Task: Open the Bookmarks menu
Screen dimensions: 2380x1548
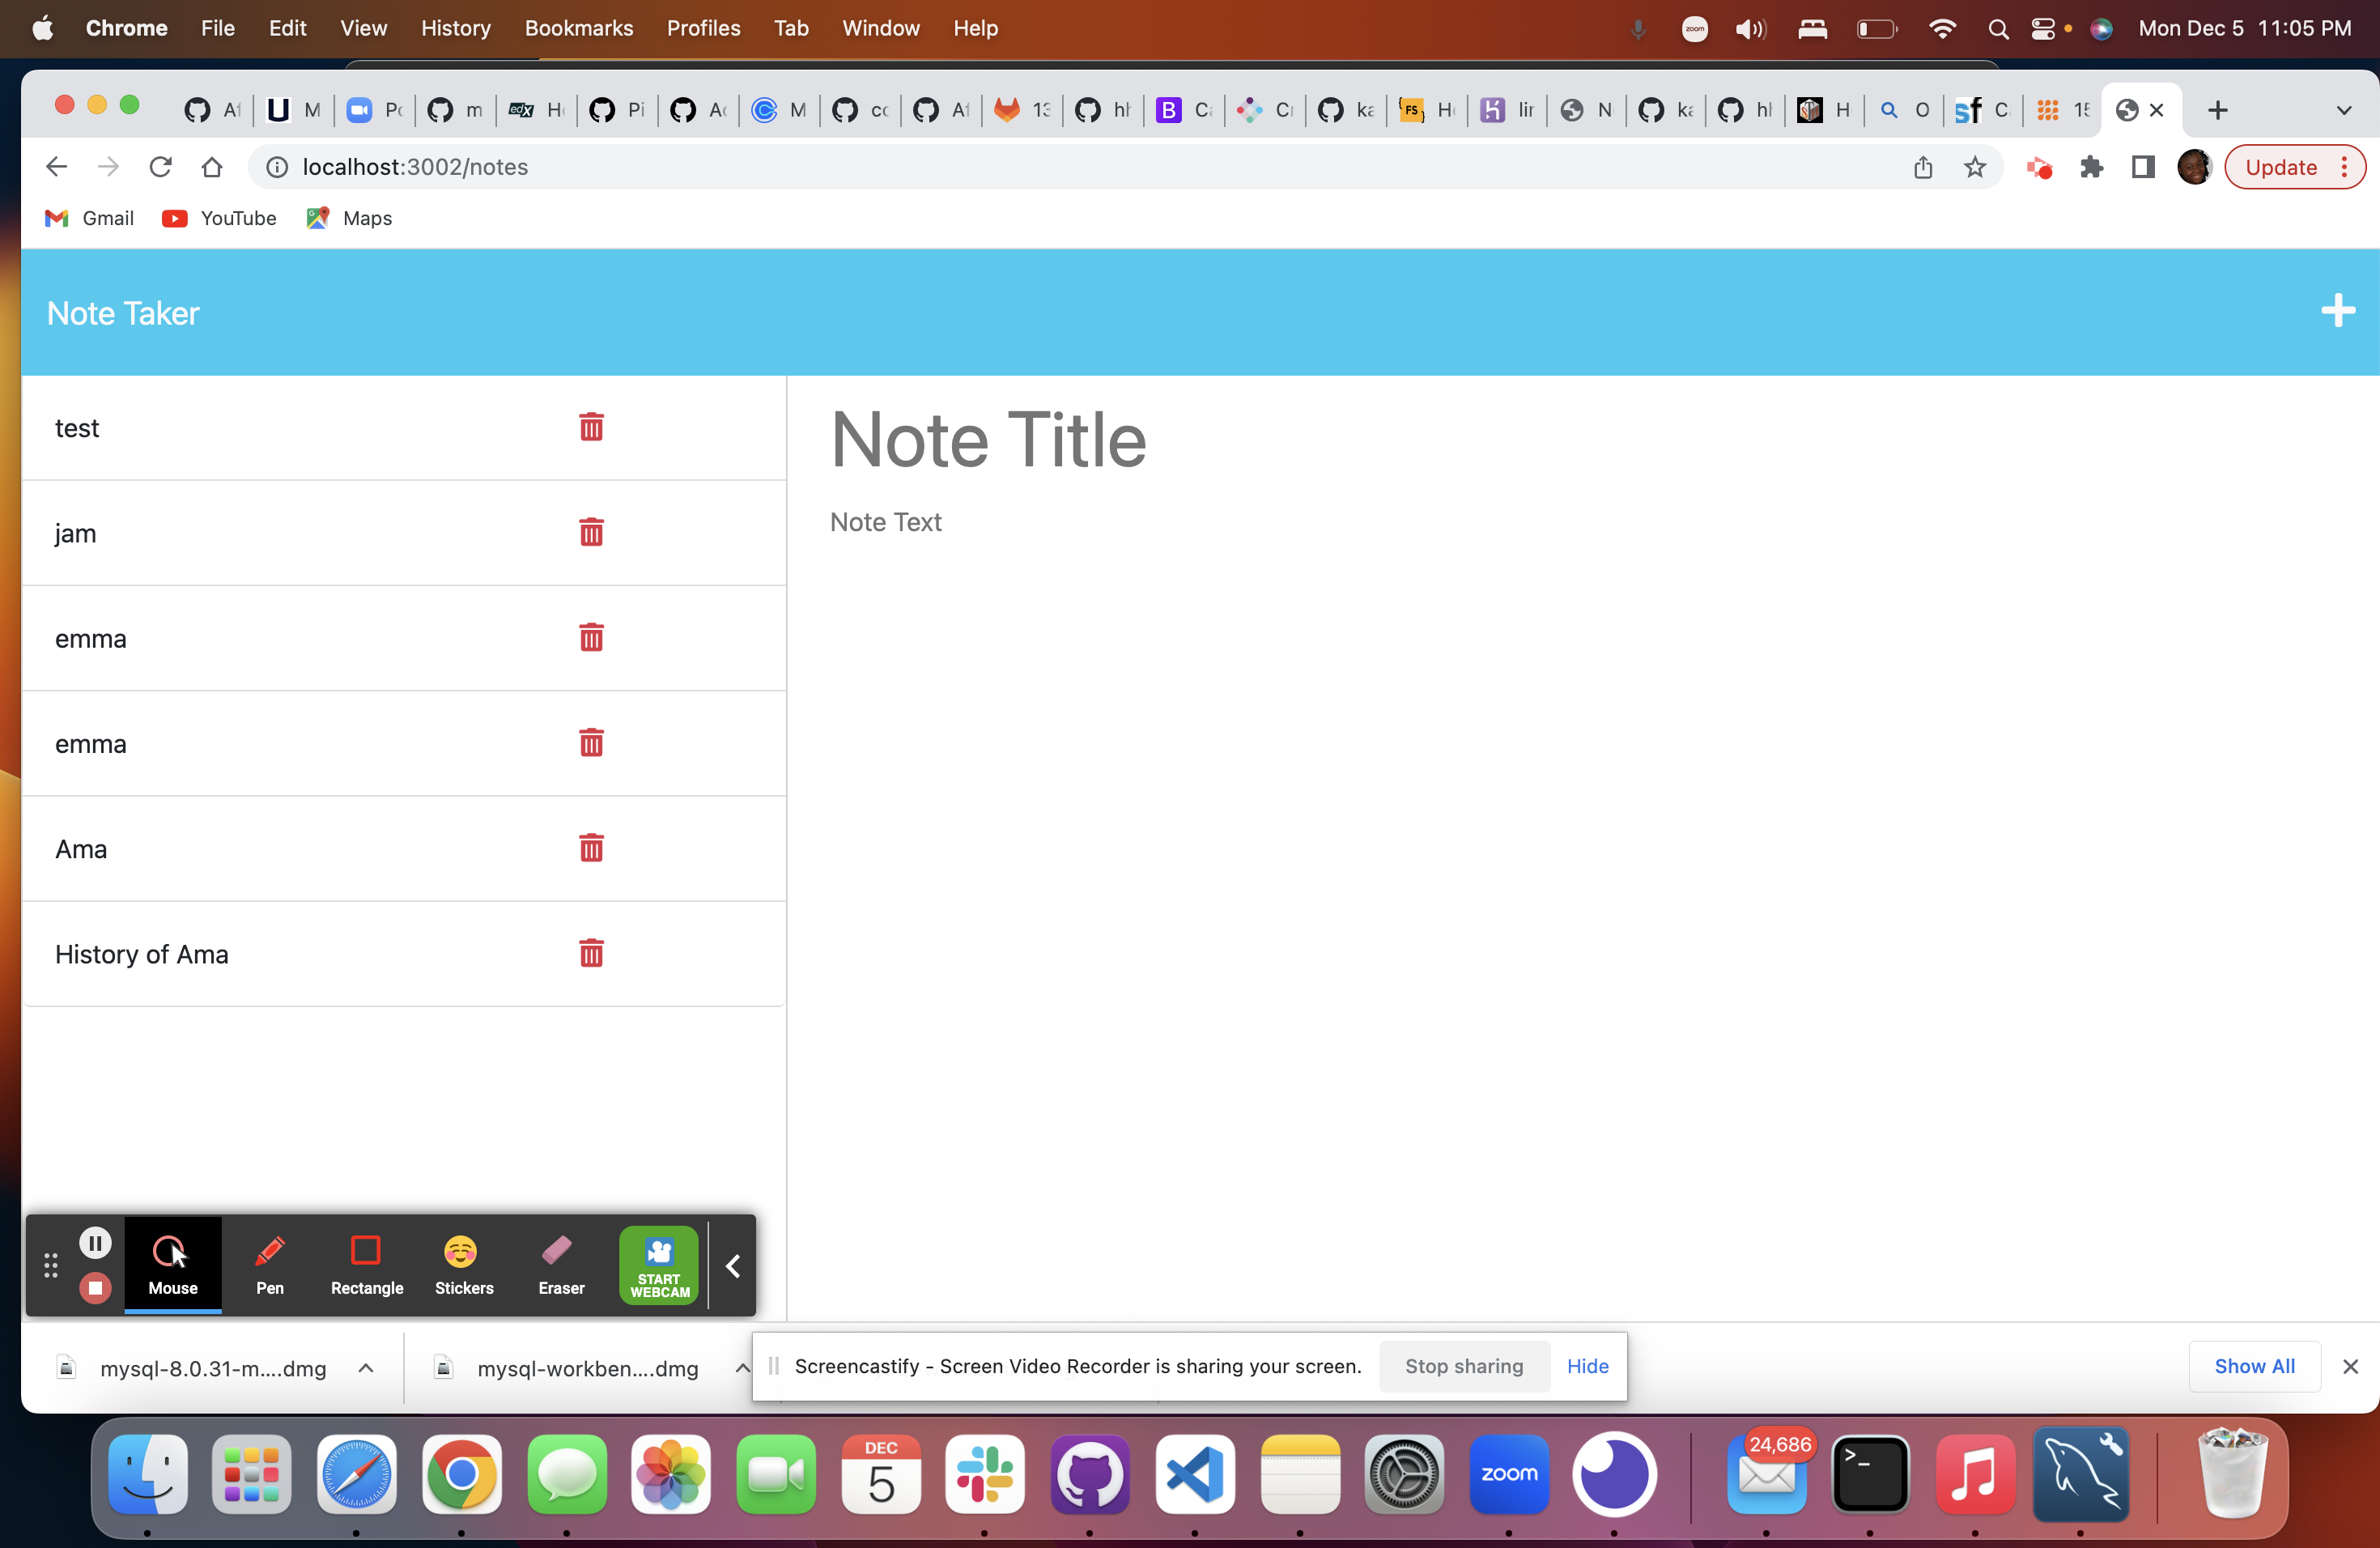Action: point(579,28)
